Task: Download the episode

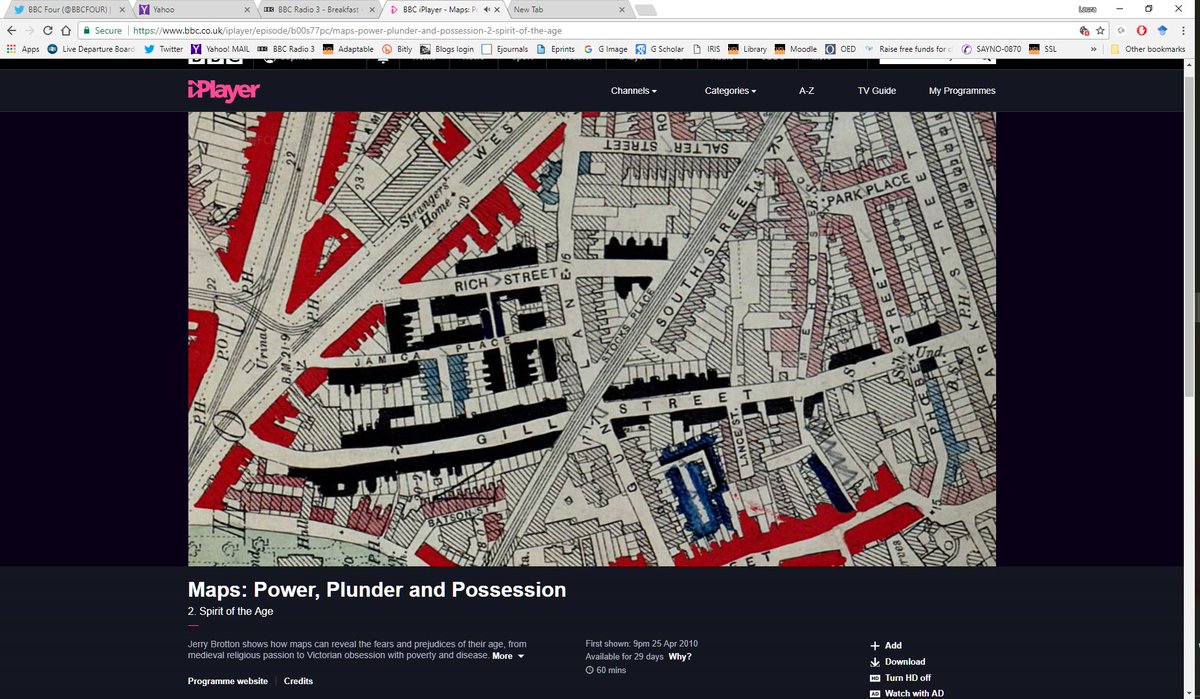Action: tap(897, 662)
